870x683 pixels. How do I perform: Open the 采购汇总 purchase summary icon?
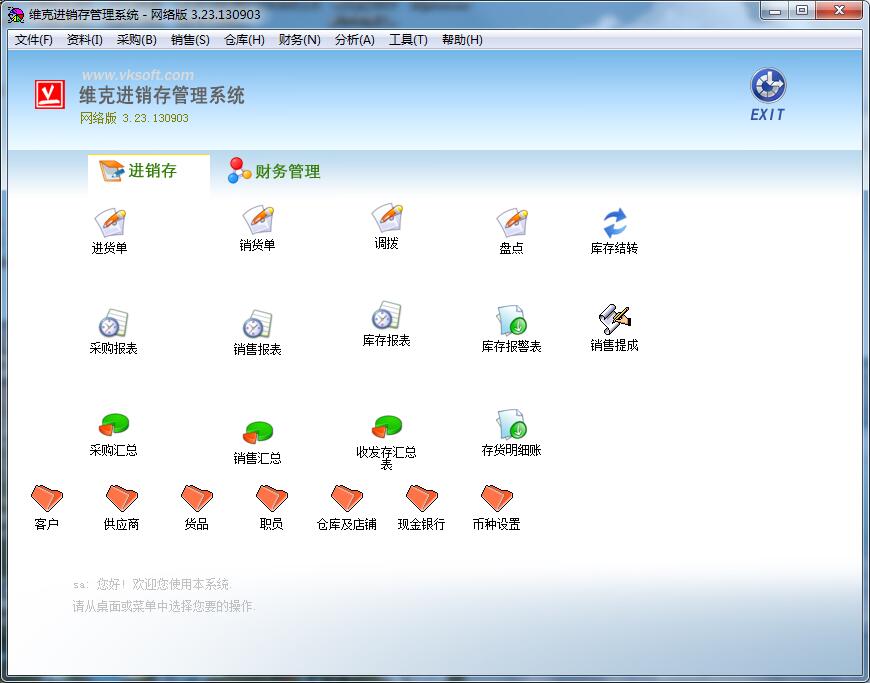(x=113, y=434)
